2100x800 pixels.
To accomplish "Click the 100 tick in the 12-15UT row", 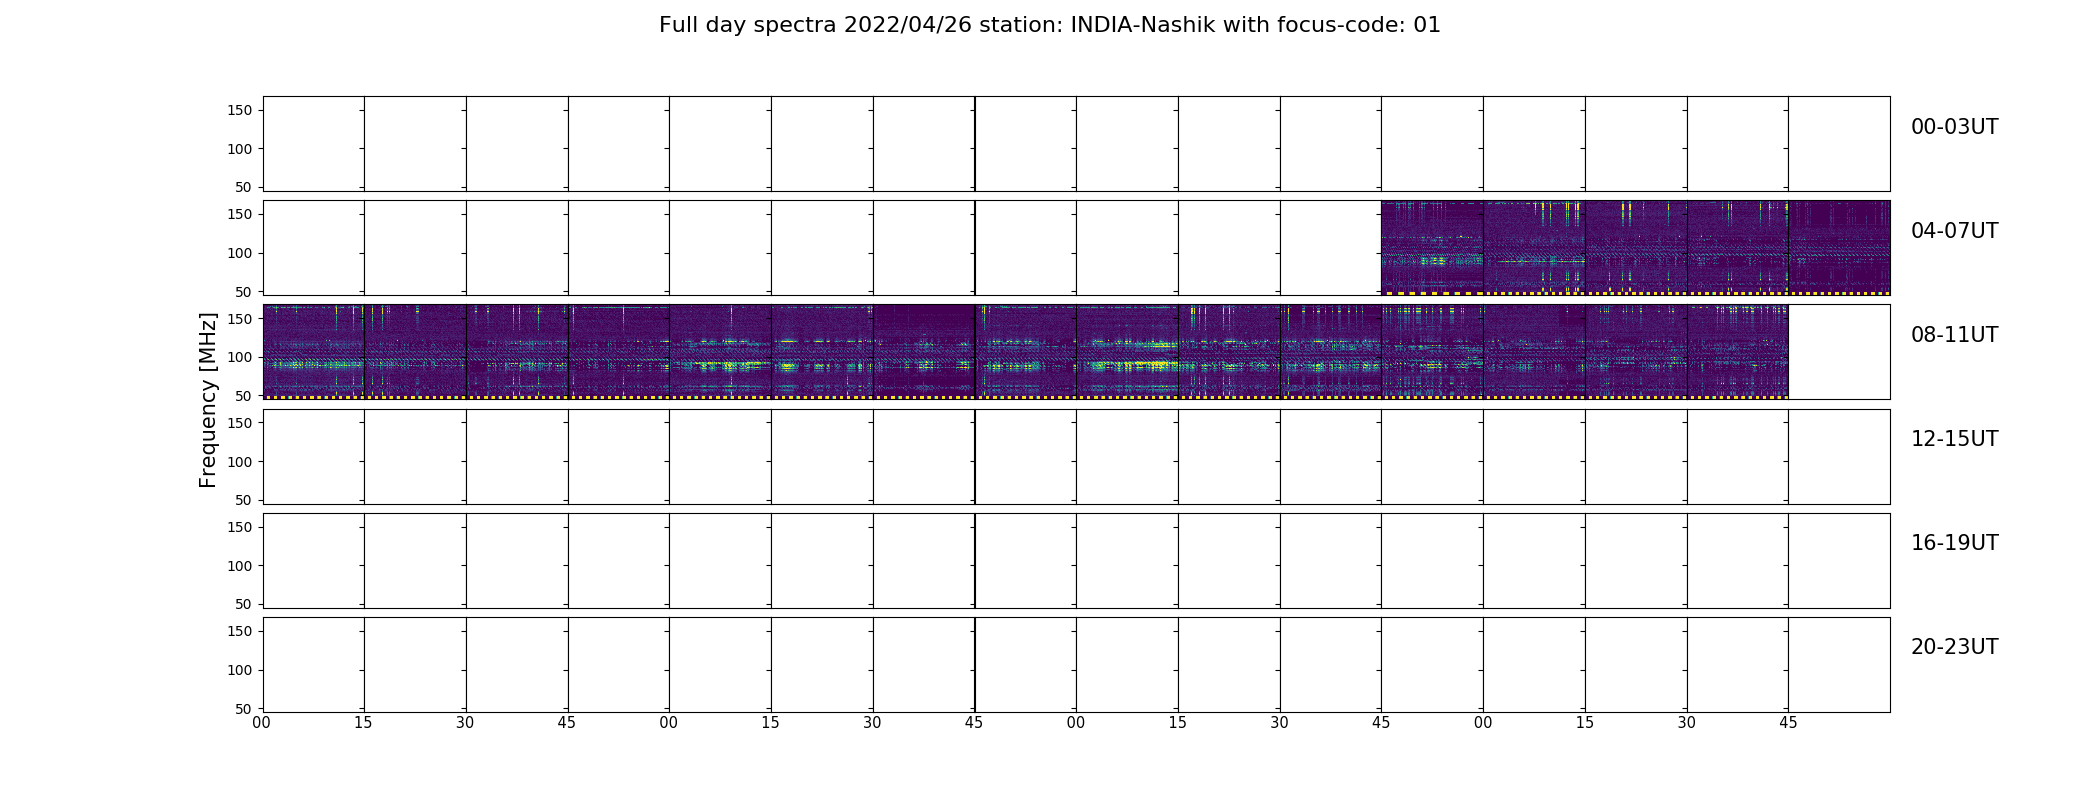I will point(240,461).
